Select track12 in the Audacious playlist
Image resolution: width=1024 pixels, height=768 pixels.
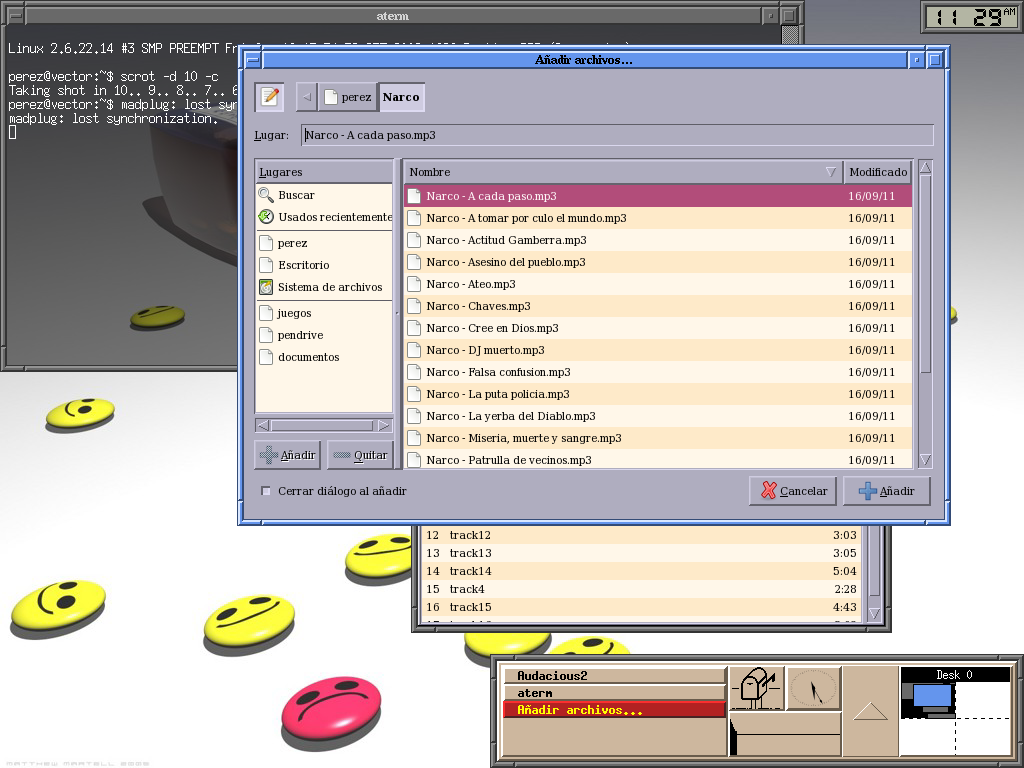point(641,536)
